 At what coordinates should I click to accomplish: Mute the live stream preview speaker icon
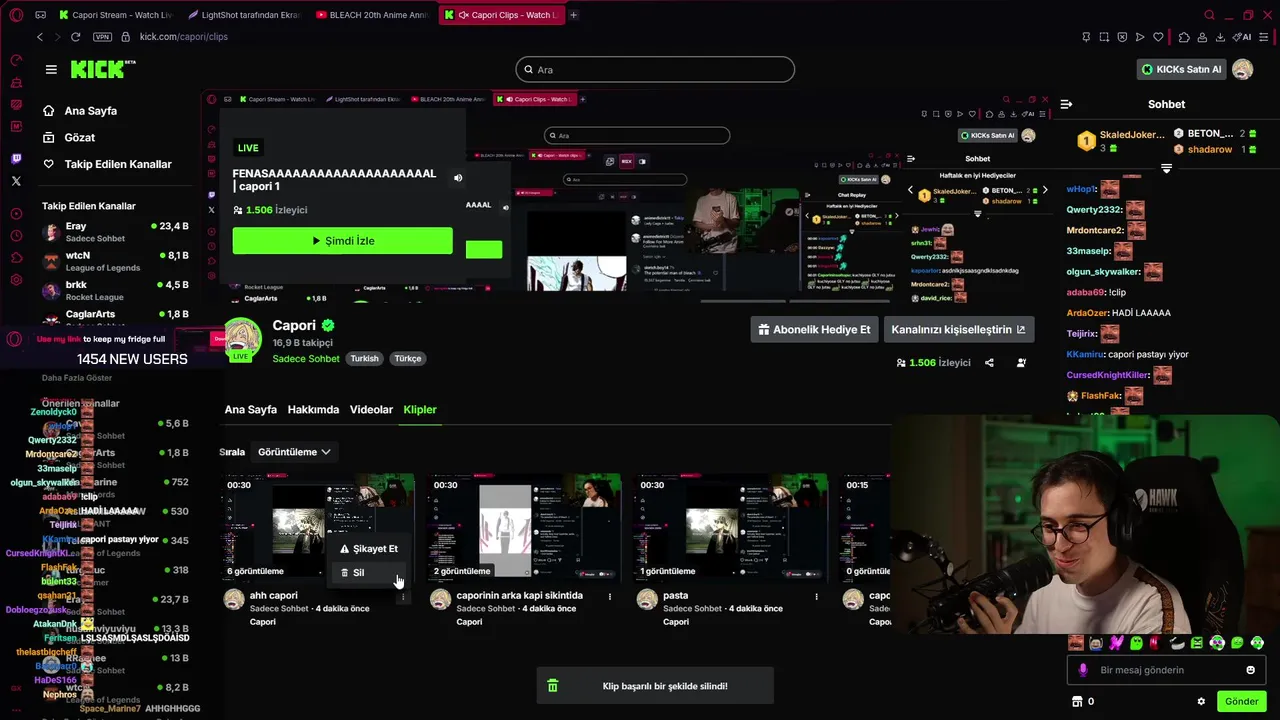pos(458,178)
